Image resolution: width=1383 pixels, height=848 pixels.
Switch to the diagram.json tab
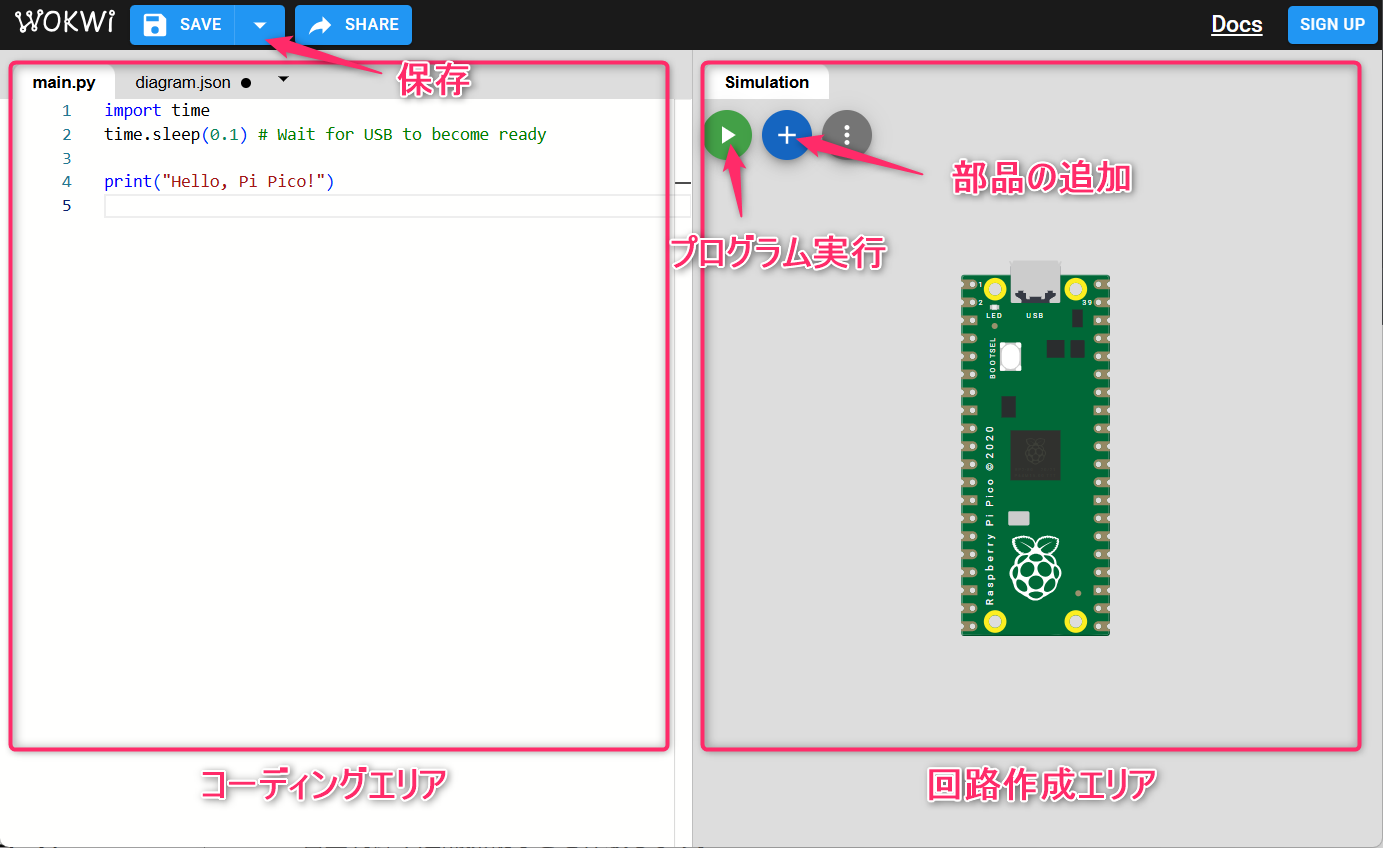click(184, 82)
